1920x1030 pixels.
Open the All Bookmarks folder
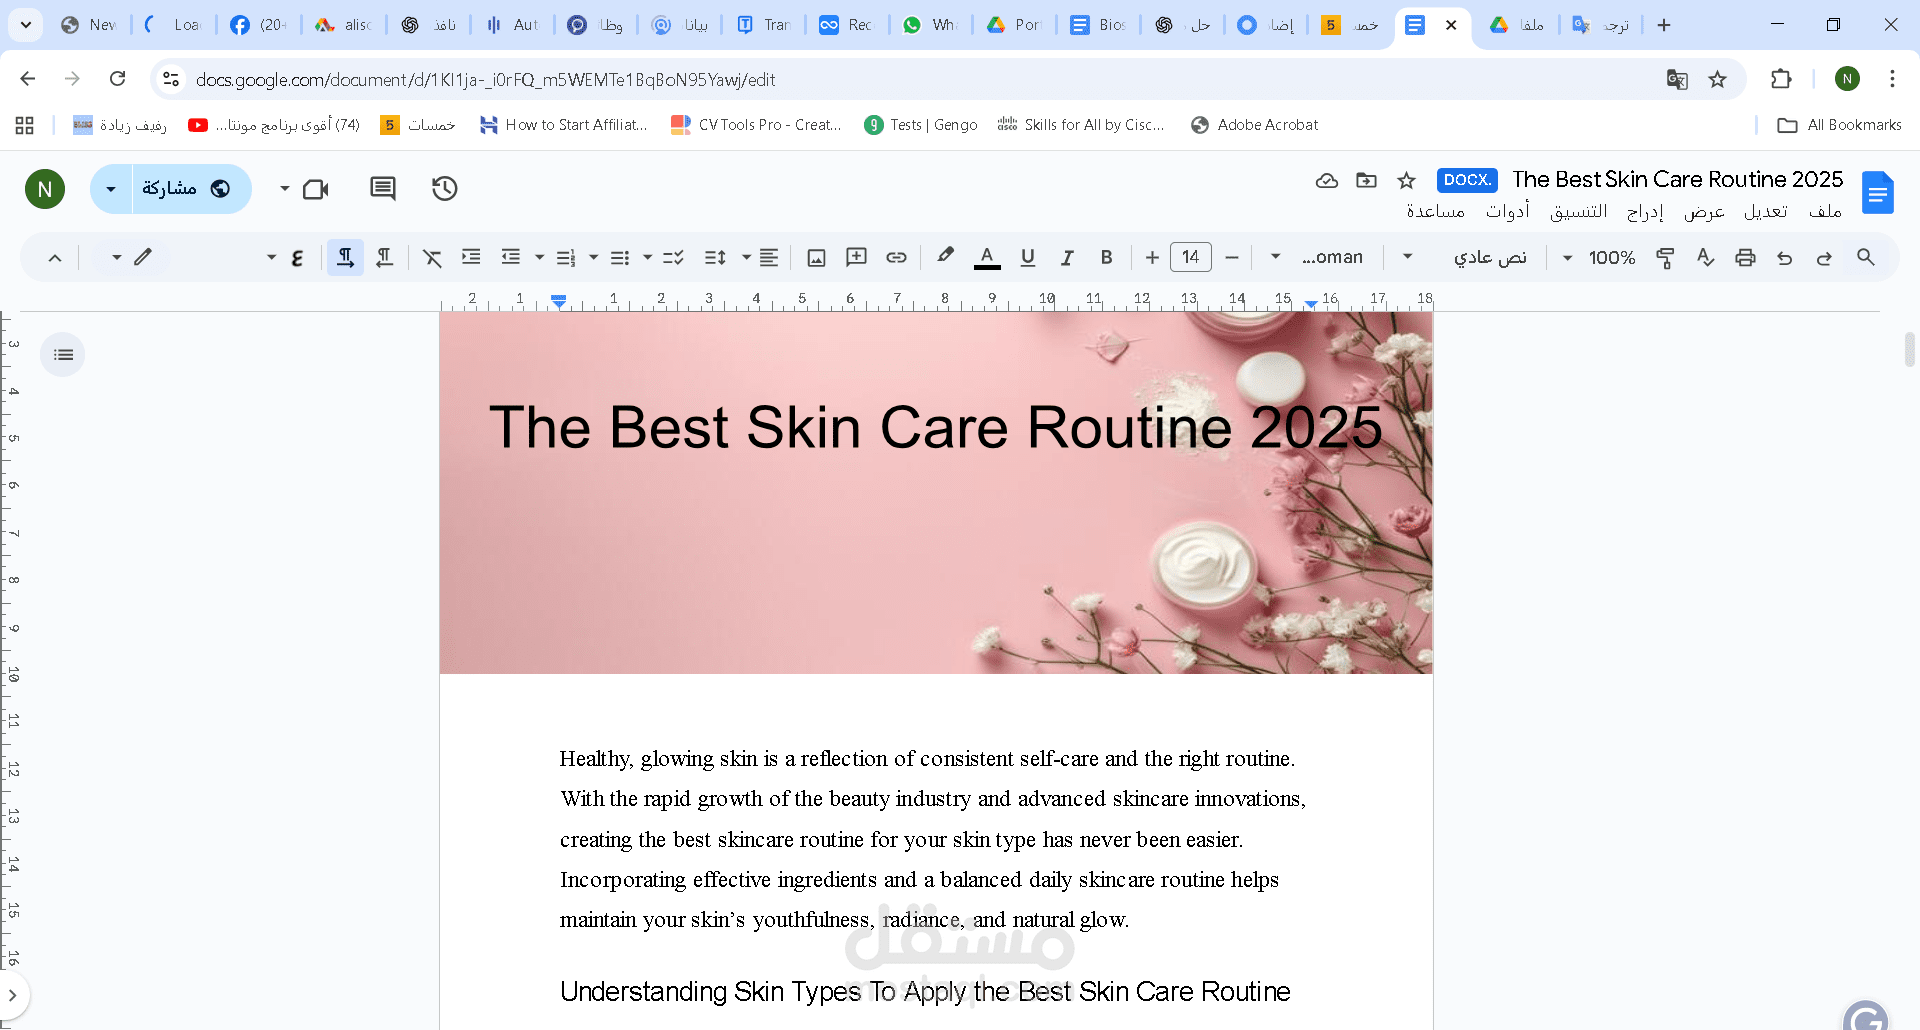[x=1839, y=125]
